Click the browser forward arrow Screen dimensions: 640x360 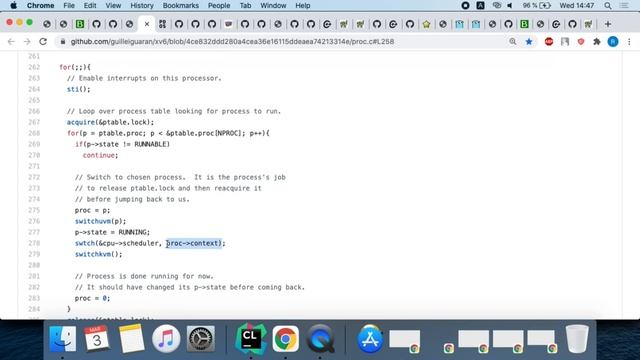pyautogui.click(x=27, y=42)
